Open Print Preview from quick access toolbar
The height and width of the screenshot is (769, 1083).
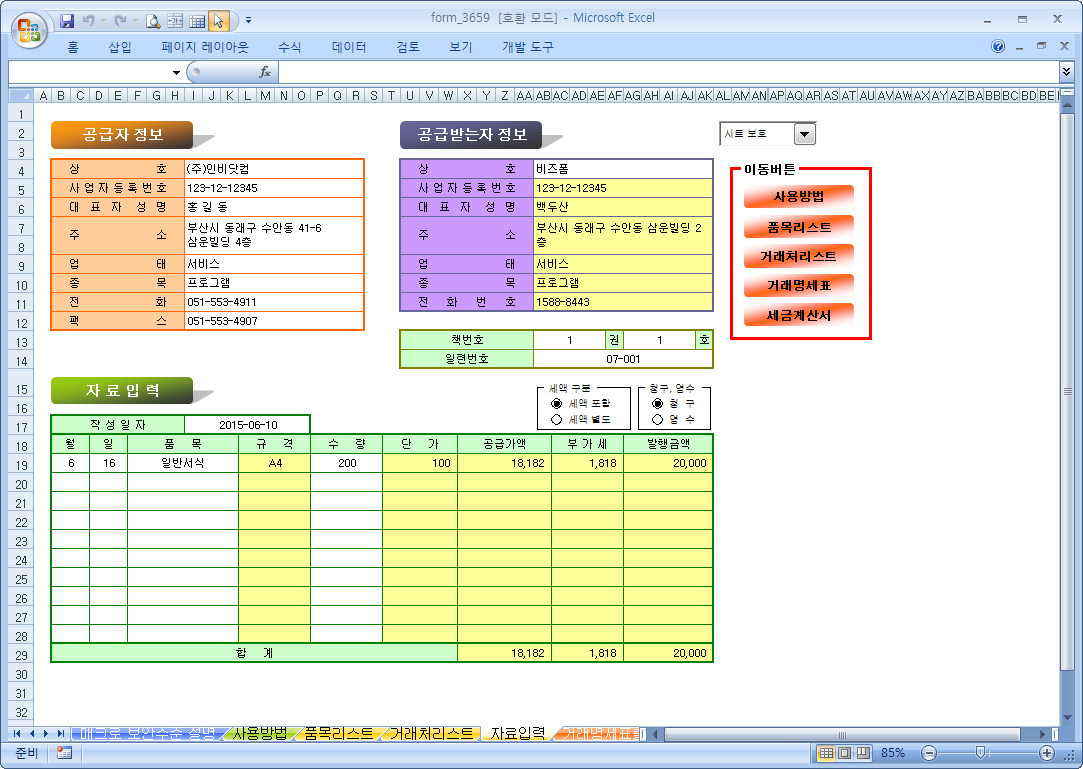(x=153, y=20)
